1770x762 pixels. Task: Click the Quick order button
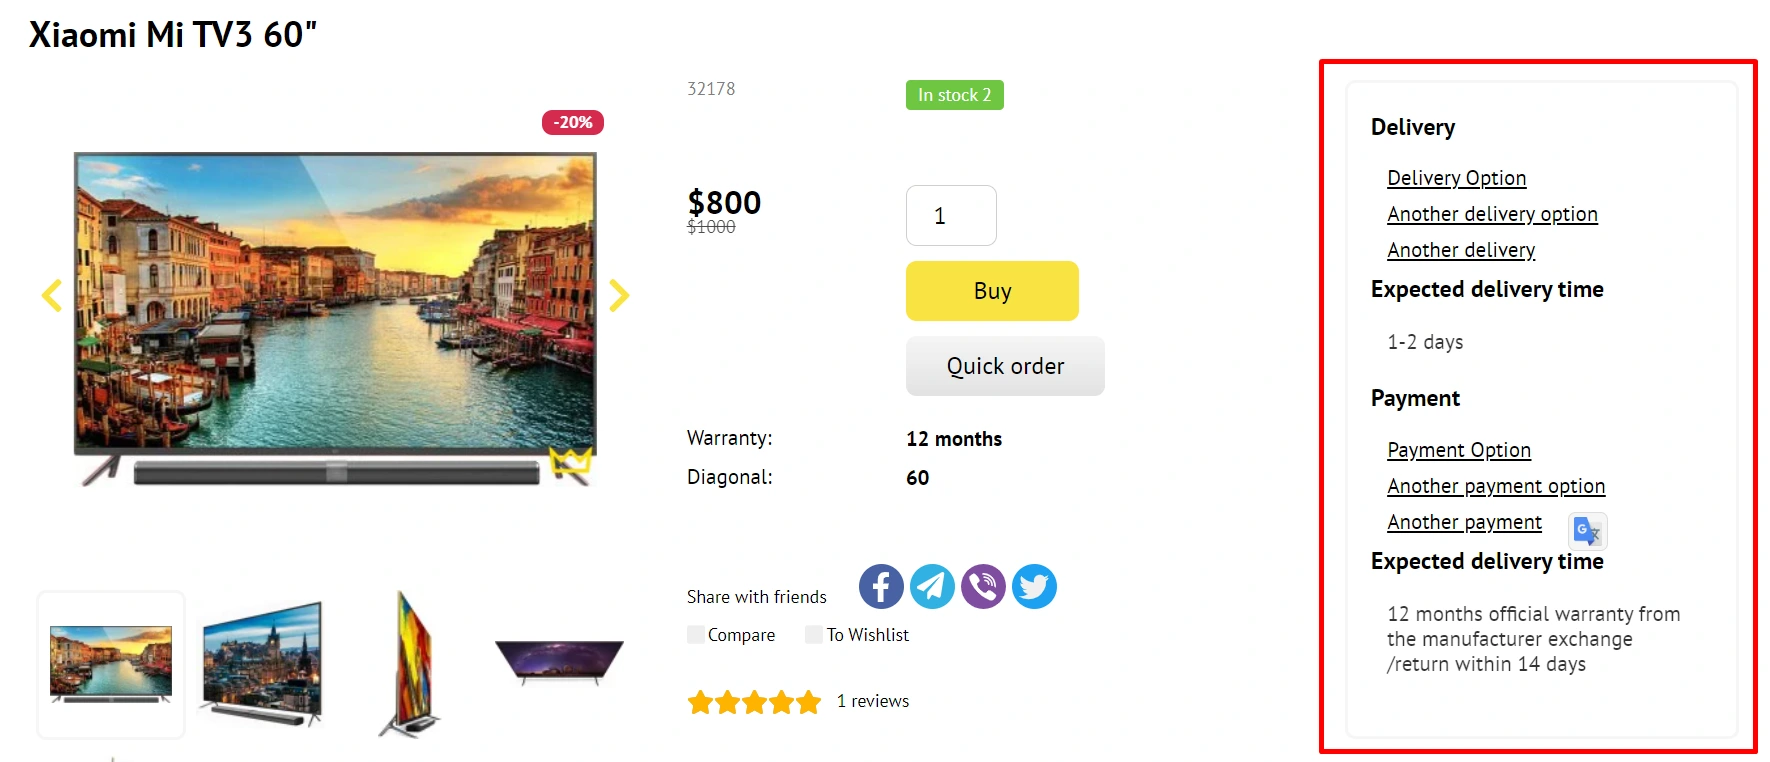click(1005, 366)
